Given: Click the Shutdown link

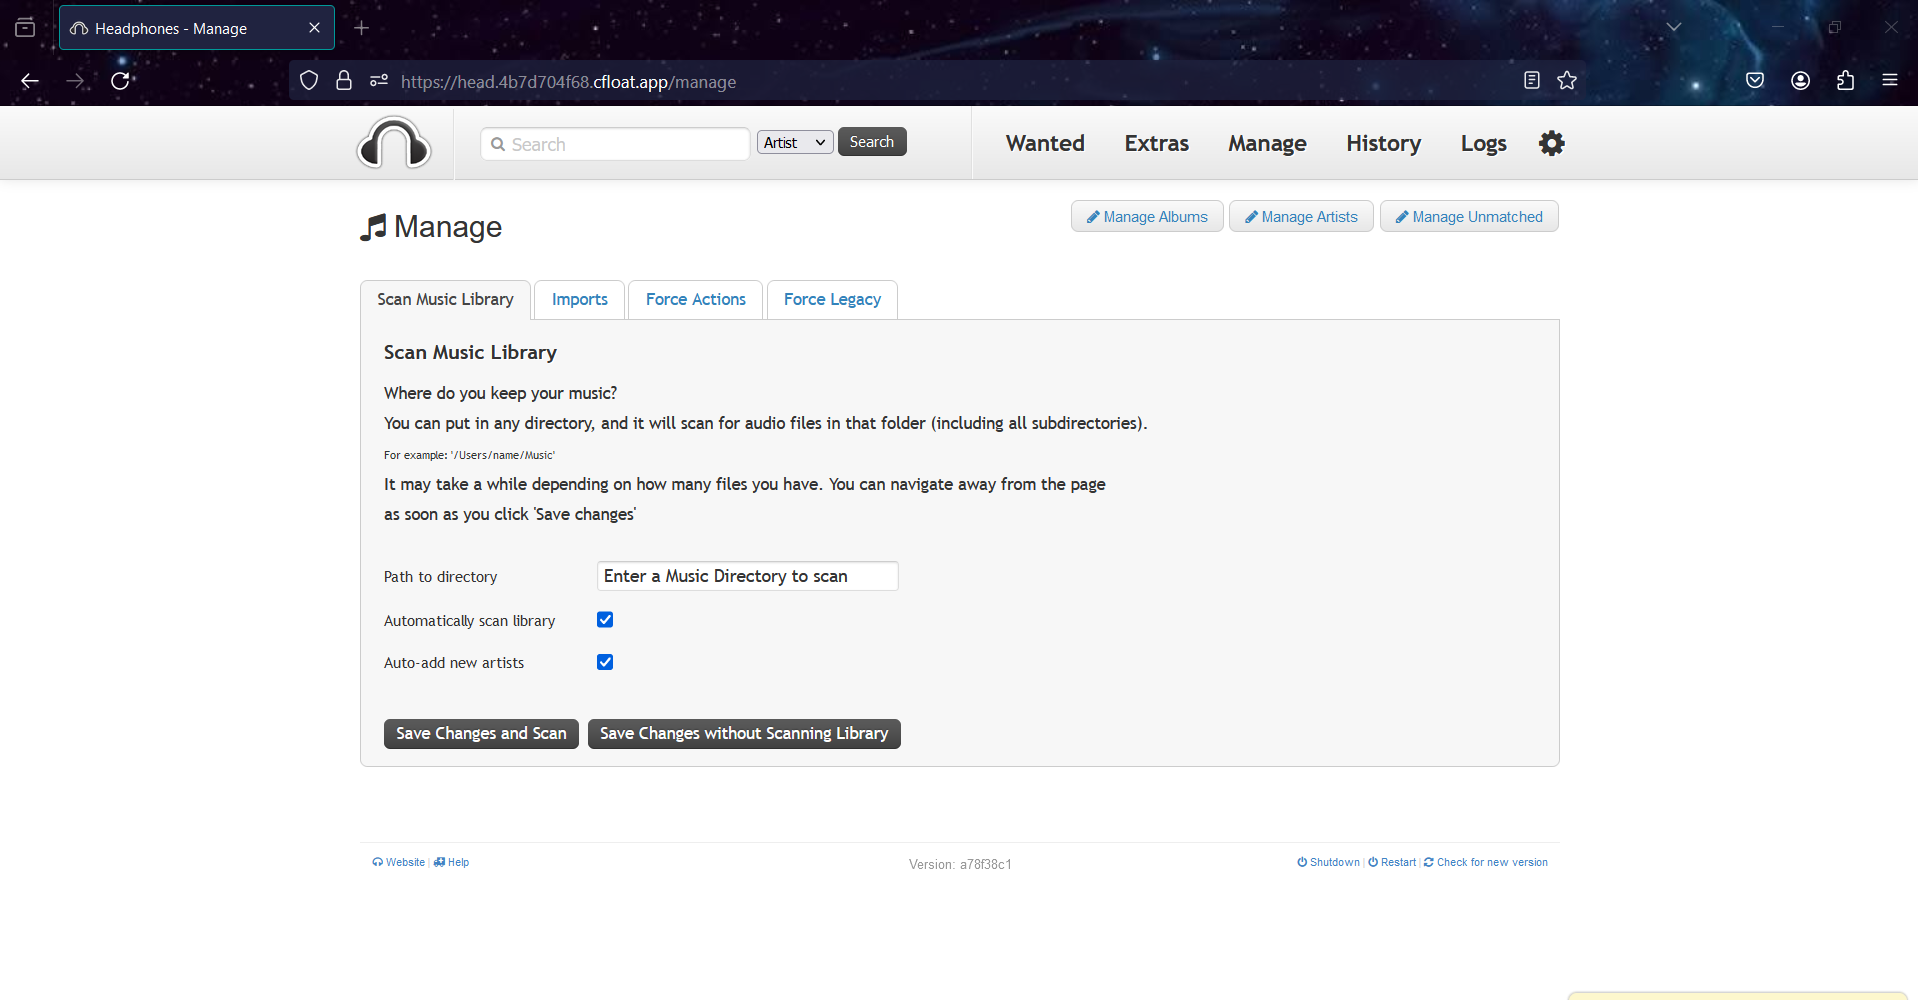Looking at the screenshot, I should (1329, 862).
